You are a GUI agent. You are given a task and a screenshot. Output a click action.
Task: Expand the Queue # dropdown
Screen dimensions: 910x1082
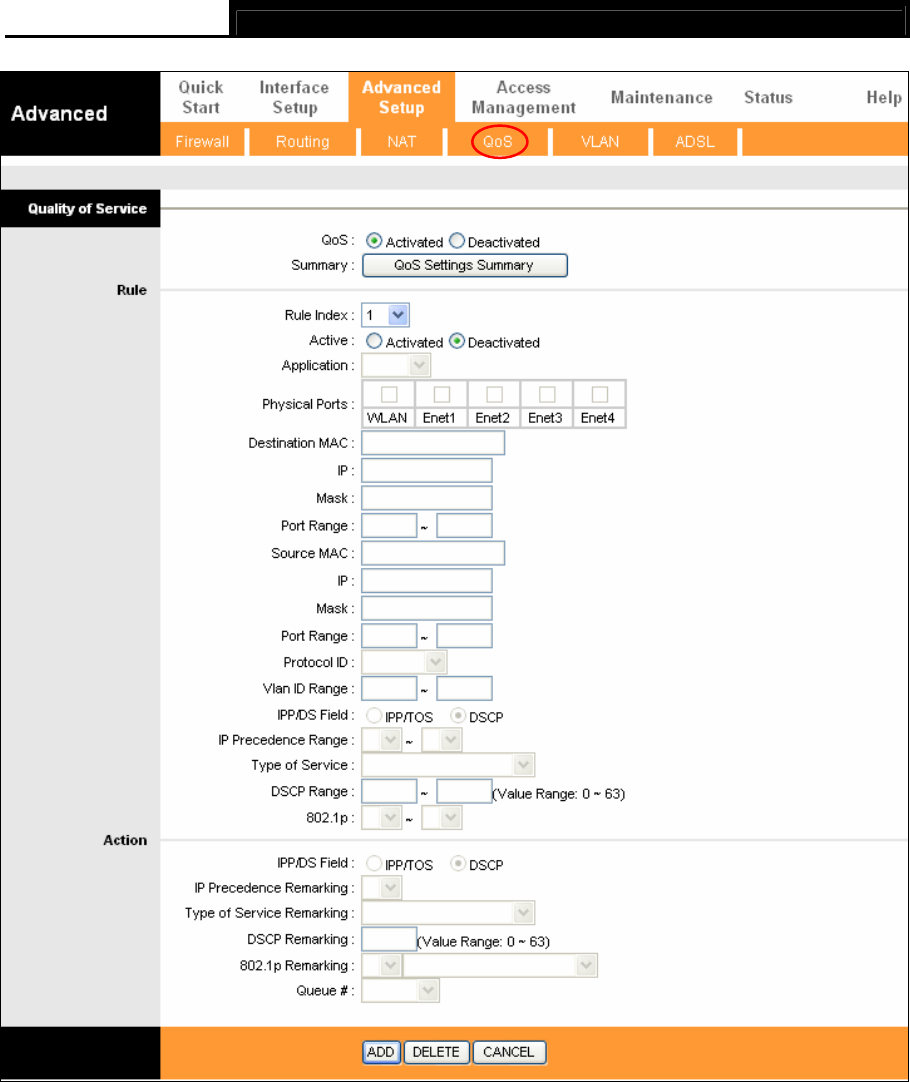point(401,990)
